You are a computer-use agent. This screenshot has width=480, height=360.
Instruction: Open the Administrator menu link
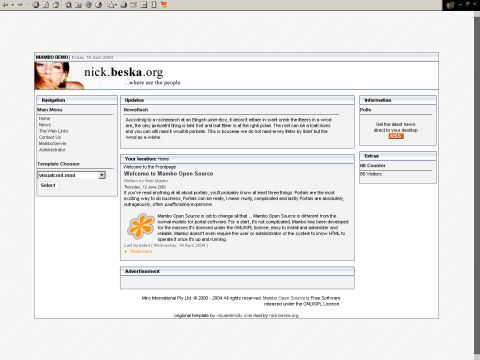click(x=52, y=150)
